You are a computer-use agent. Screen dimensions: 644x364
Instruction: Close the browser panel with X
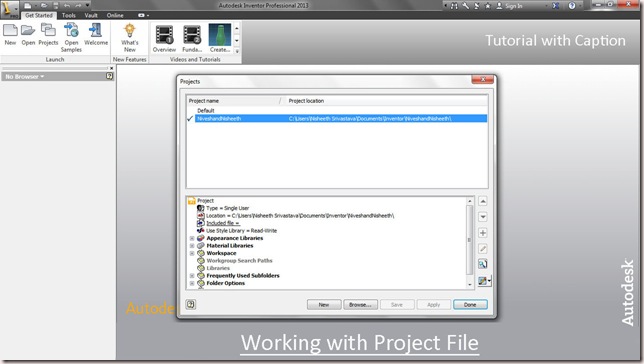point(111,68)
